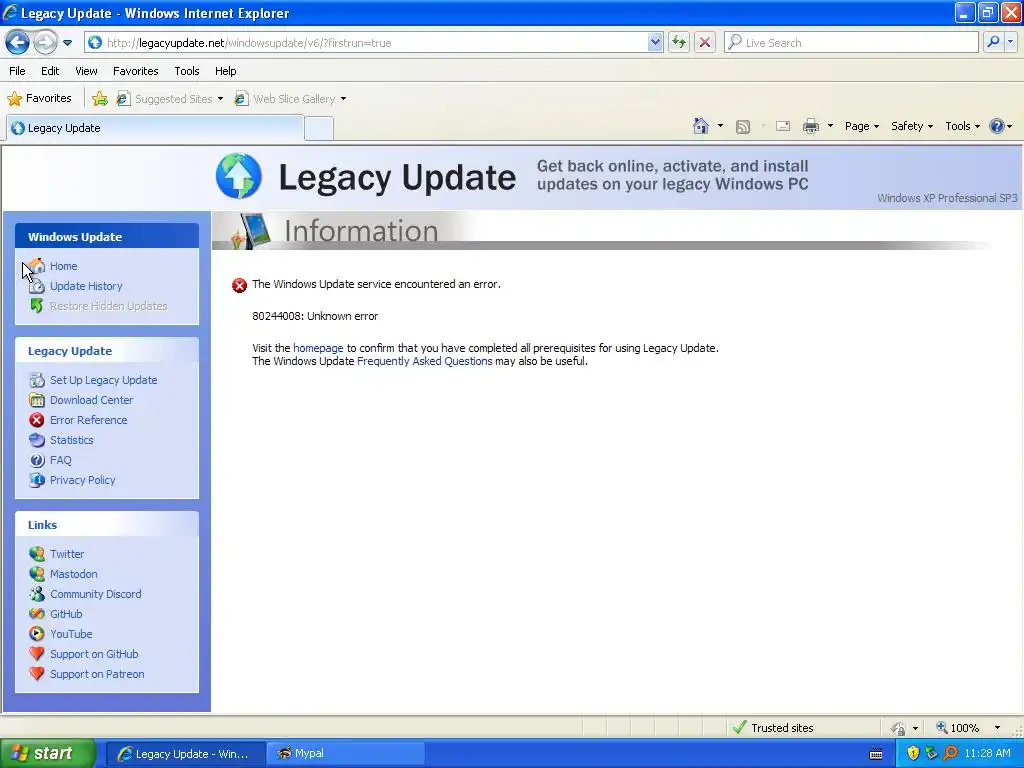
Task: Click the Stop loading X icon
Action: click(x=705, y=42)
